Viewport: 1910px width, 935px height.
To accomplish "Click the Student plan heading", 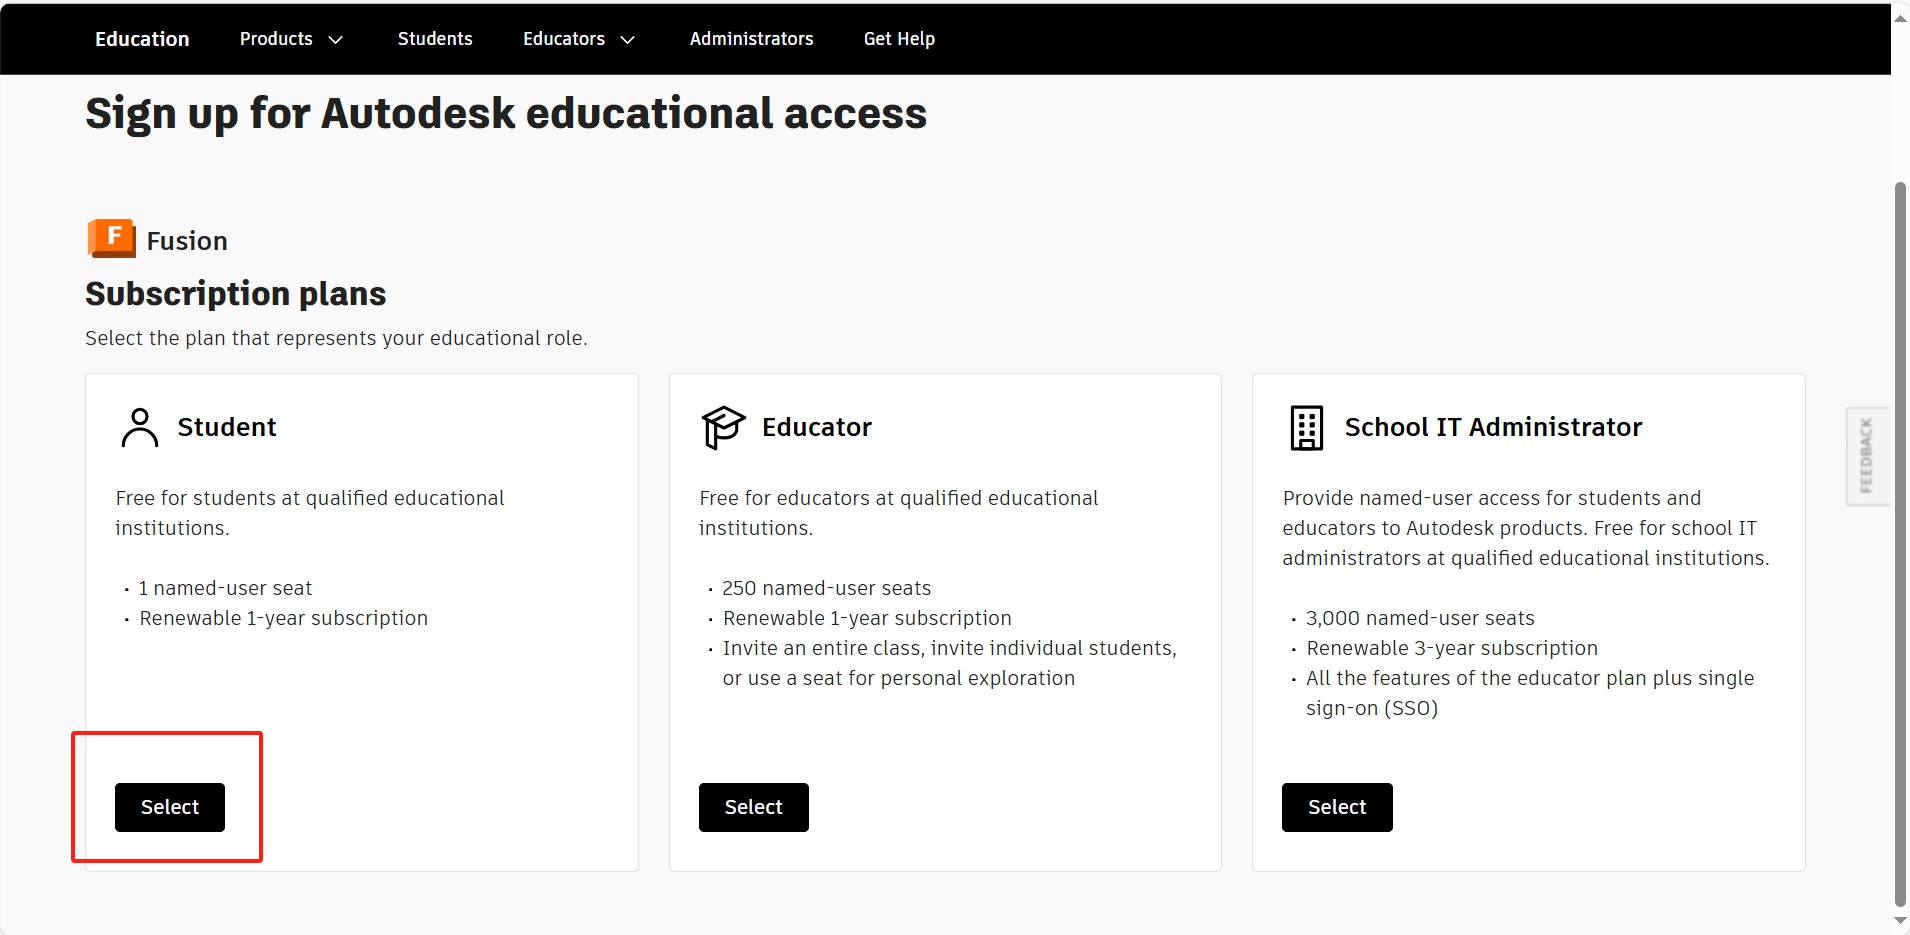I will coord(227,427).
